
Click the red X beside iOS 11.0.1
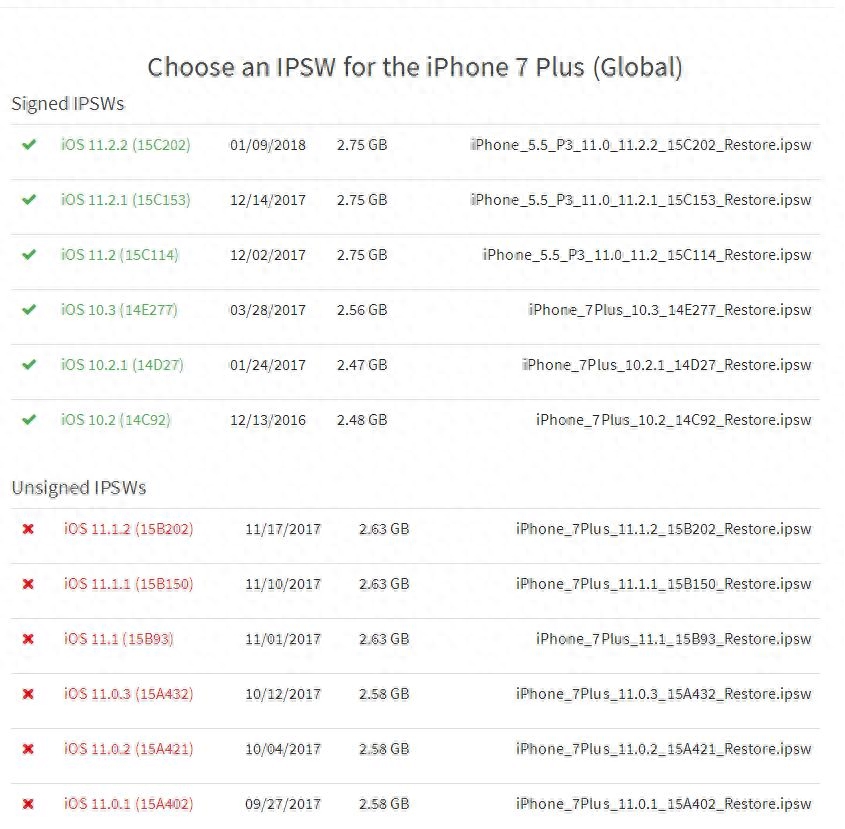tap(28, 803)
